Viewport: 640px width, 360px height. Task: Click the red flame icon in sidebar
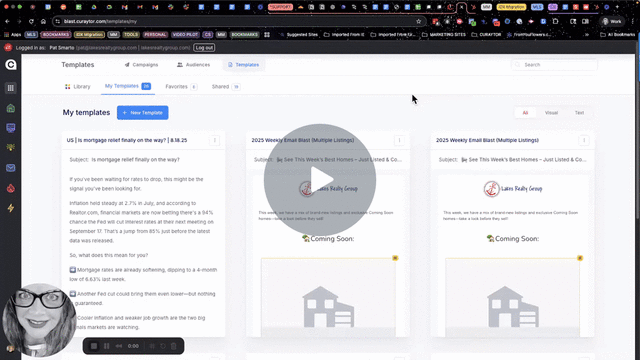pyautogui.click(x=11, y=188)
